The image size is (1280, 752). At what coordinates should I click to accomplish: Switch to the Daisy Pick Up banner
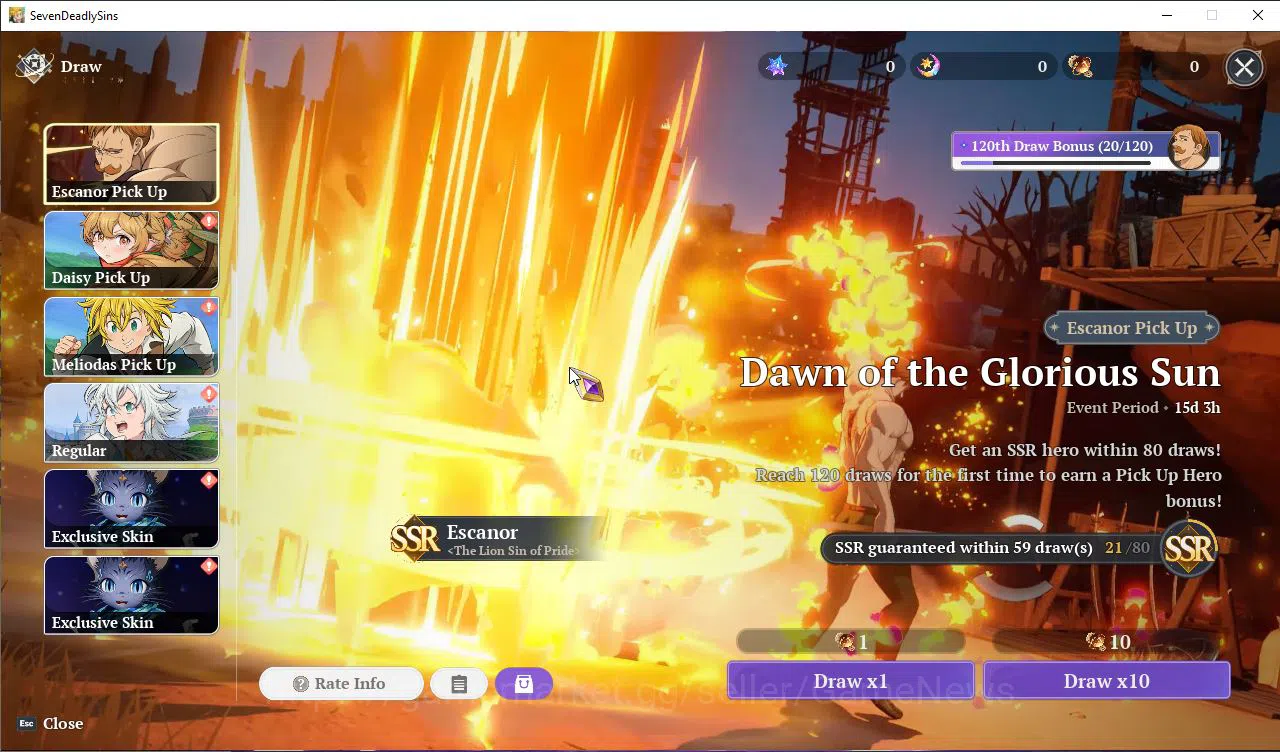[x=131, y=250]
